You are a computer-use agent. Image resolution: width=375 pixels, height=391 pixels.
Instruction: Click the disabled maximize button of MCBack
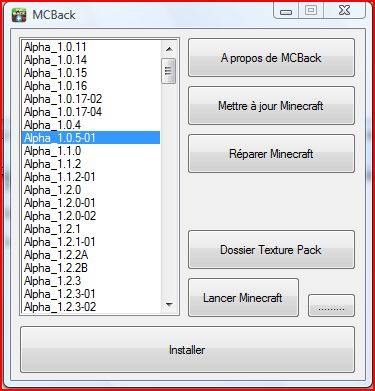click(311, 11)
